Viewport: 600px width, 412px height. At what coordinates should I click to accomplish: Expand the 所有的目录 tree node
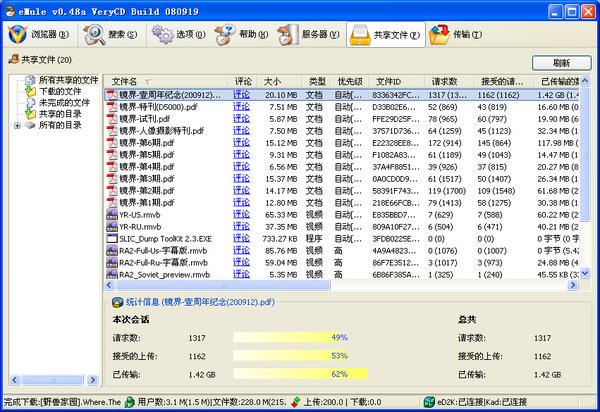[16, 125]
